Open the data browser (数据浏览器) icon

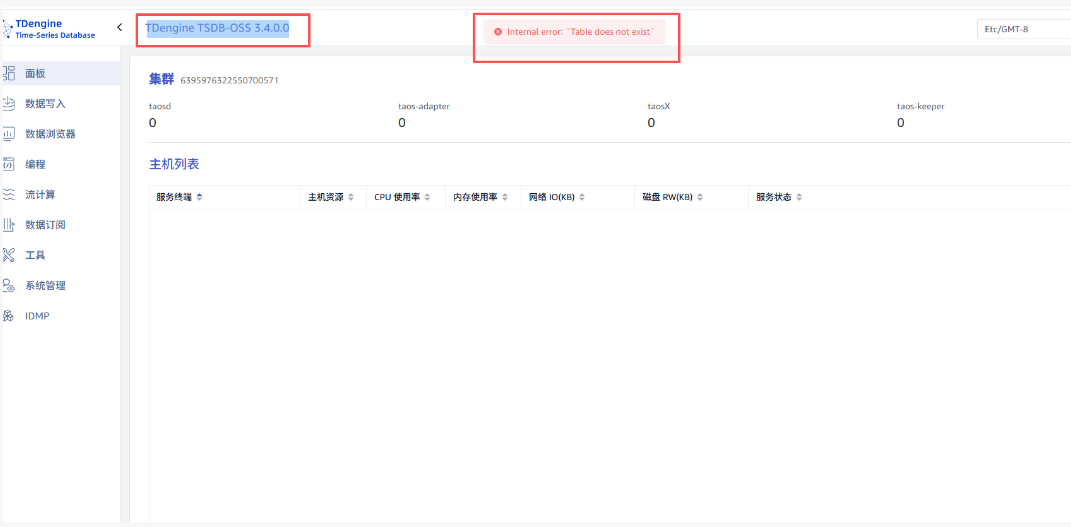pyautogui.click(x=9, y=133)
